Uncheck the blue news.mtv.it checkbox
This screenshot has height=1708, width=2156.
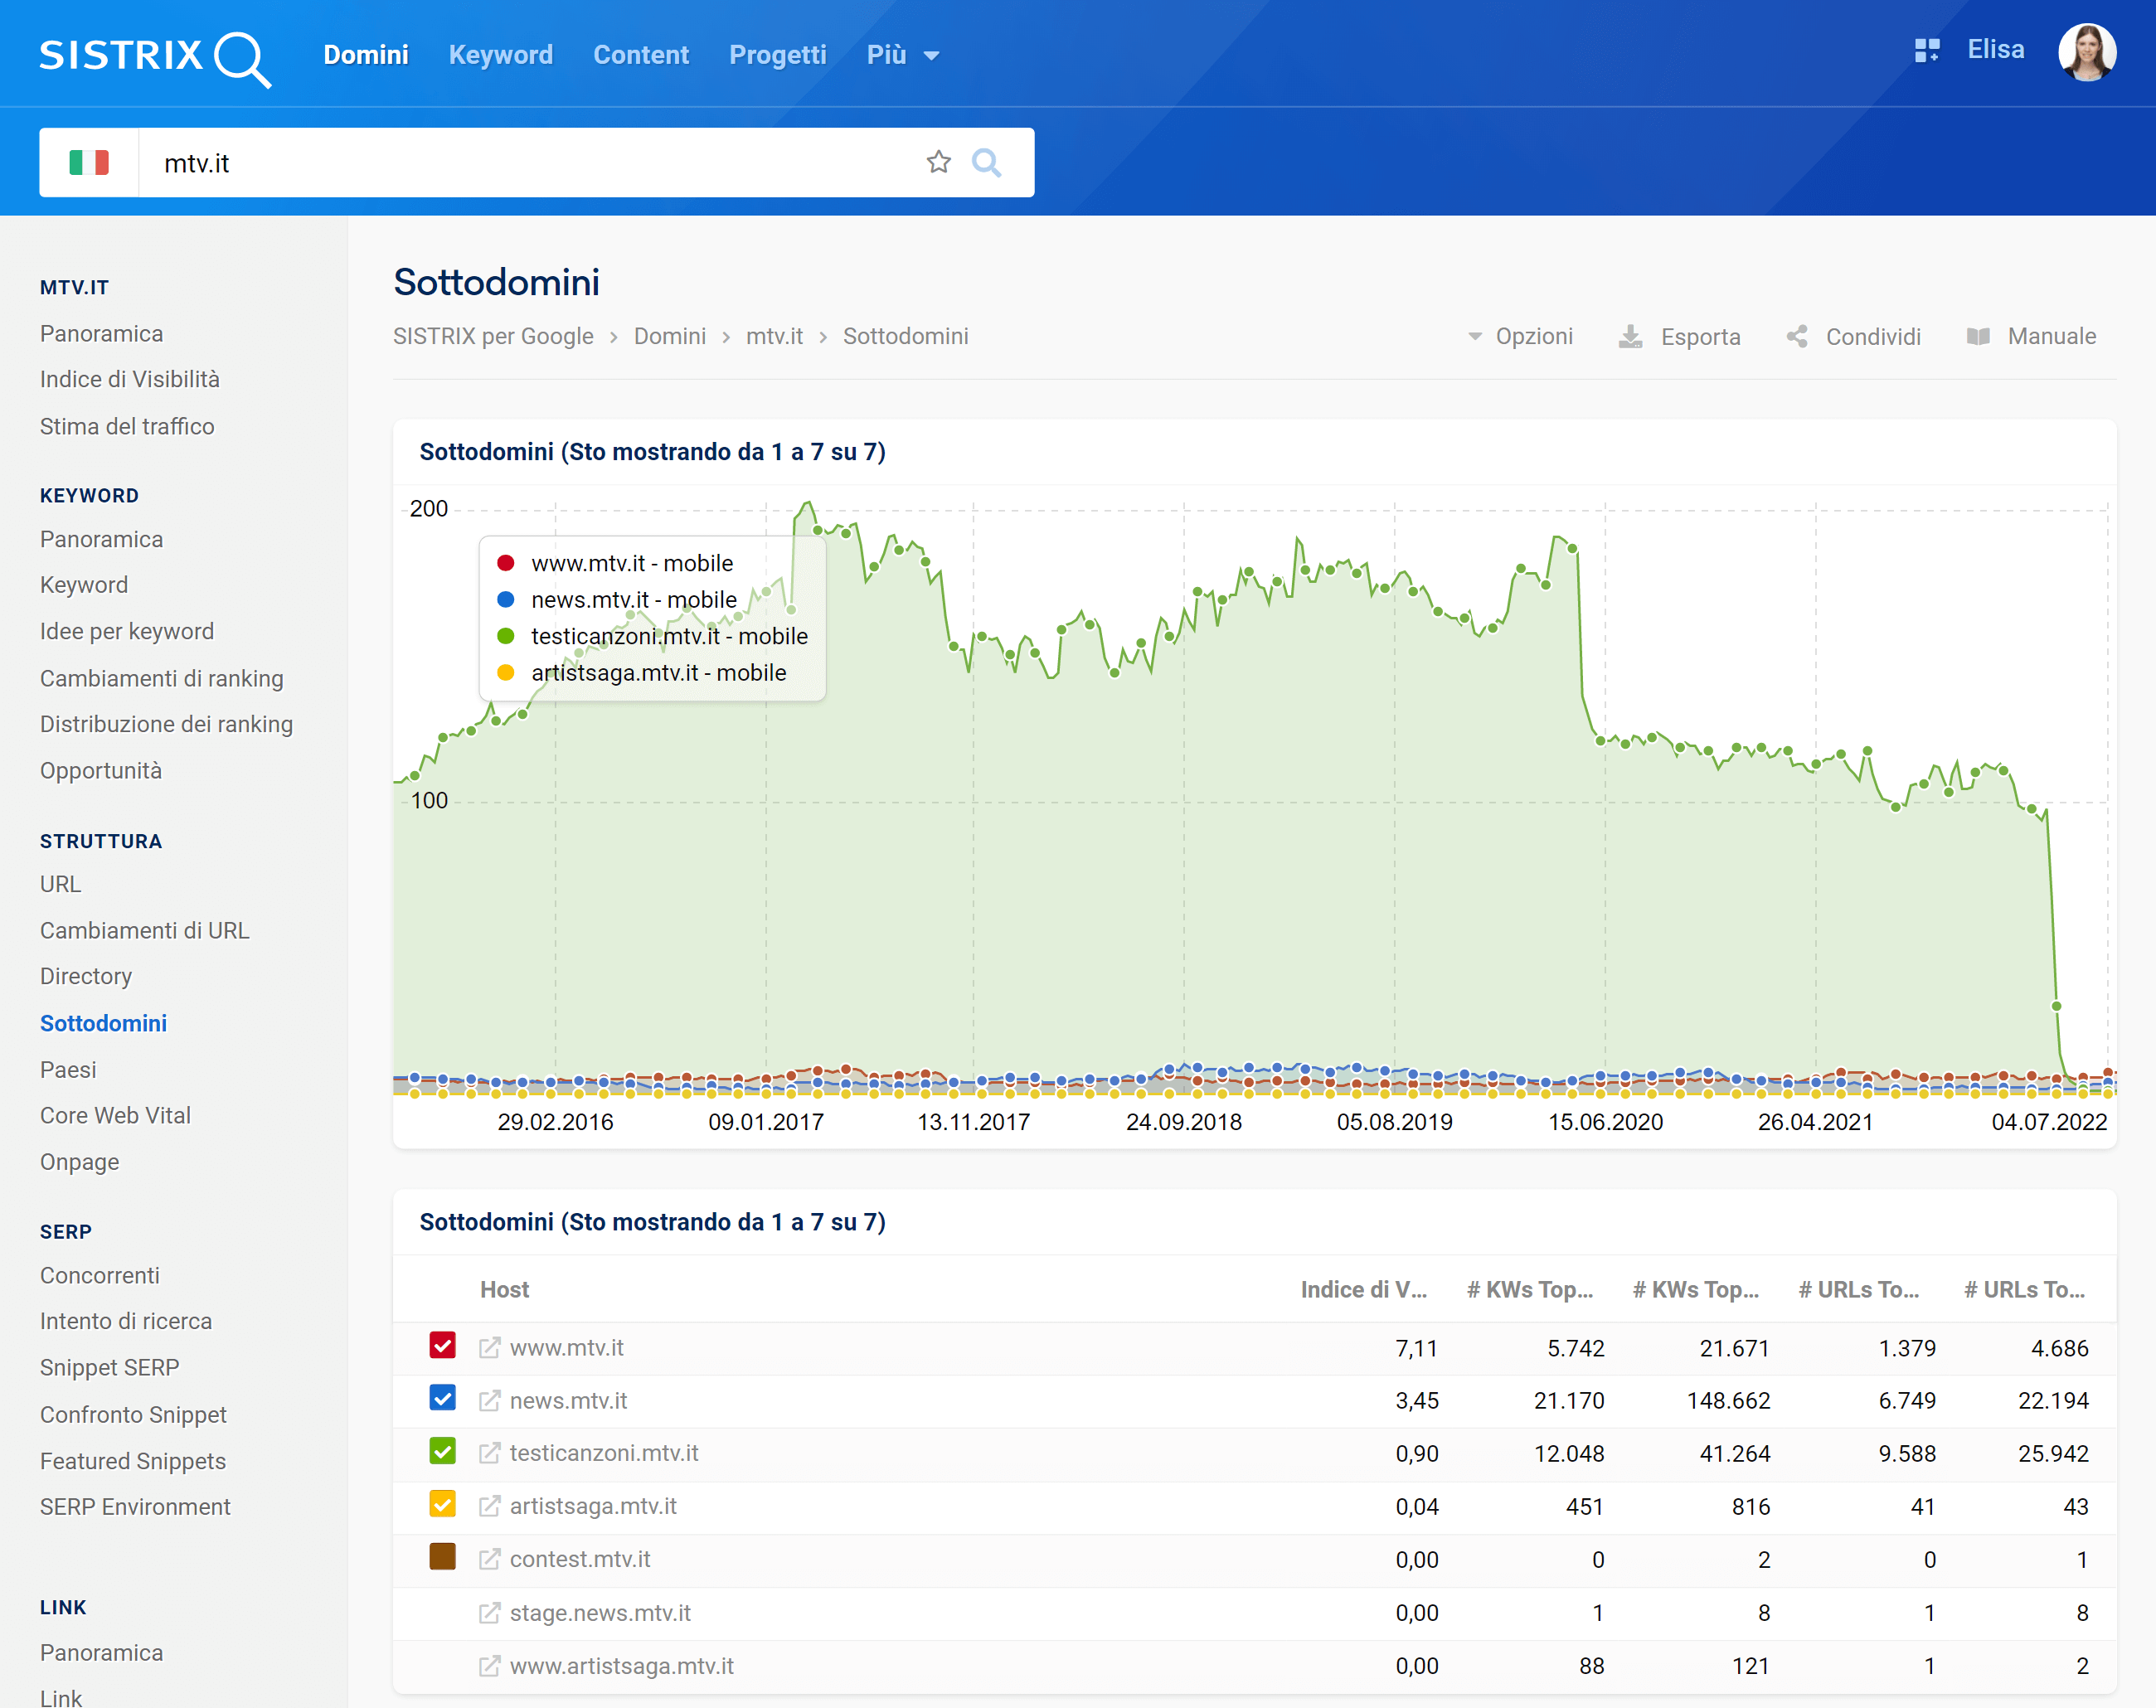[x=443, y=1398]
